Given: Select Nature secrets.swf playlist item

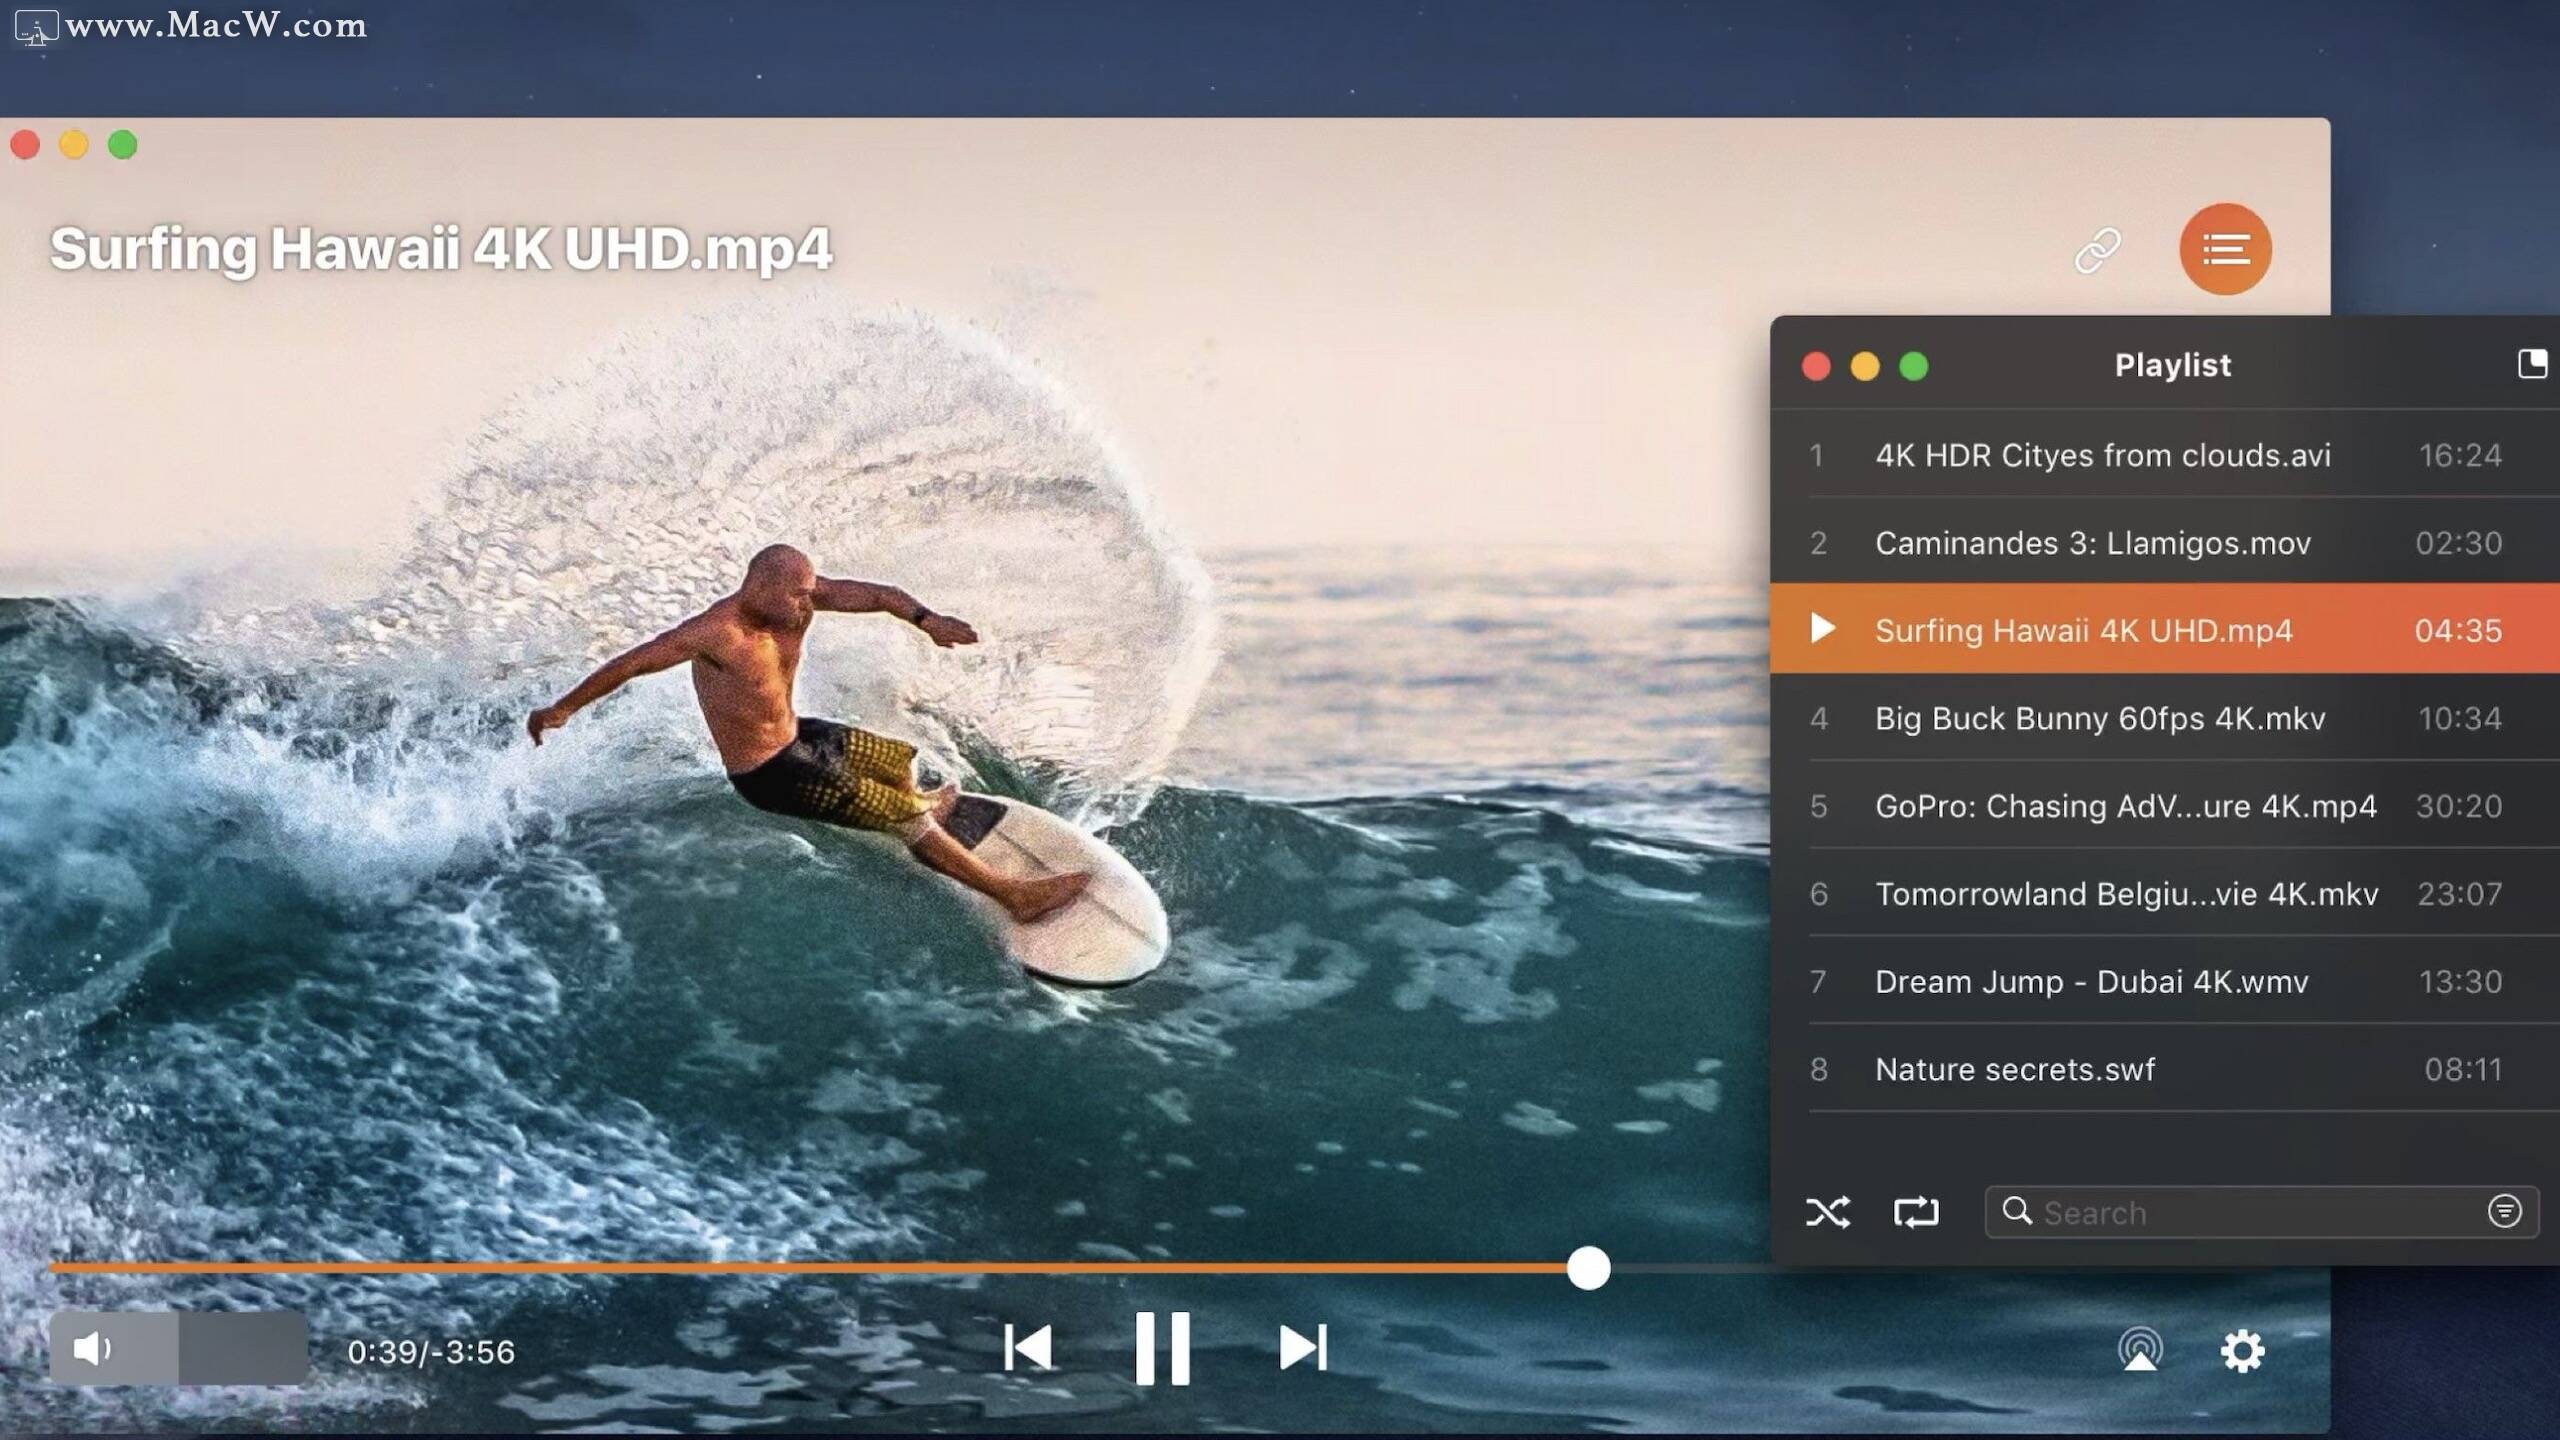Looking at the screenshot, I should 2168,1069.
